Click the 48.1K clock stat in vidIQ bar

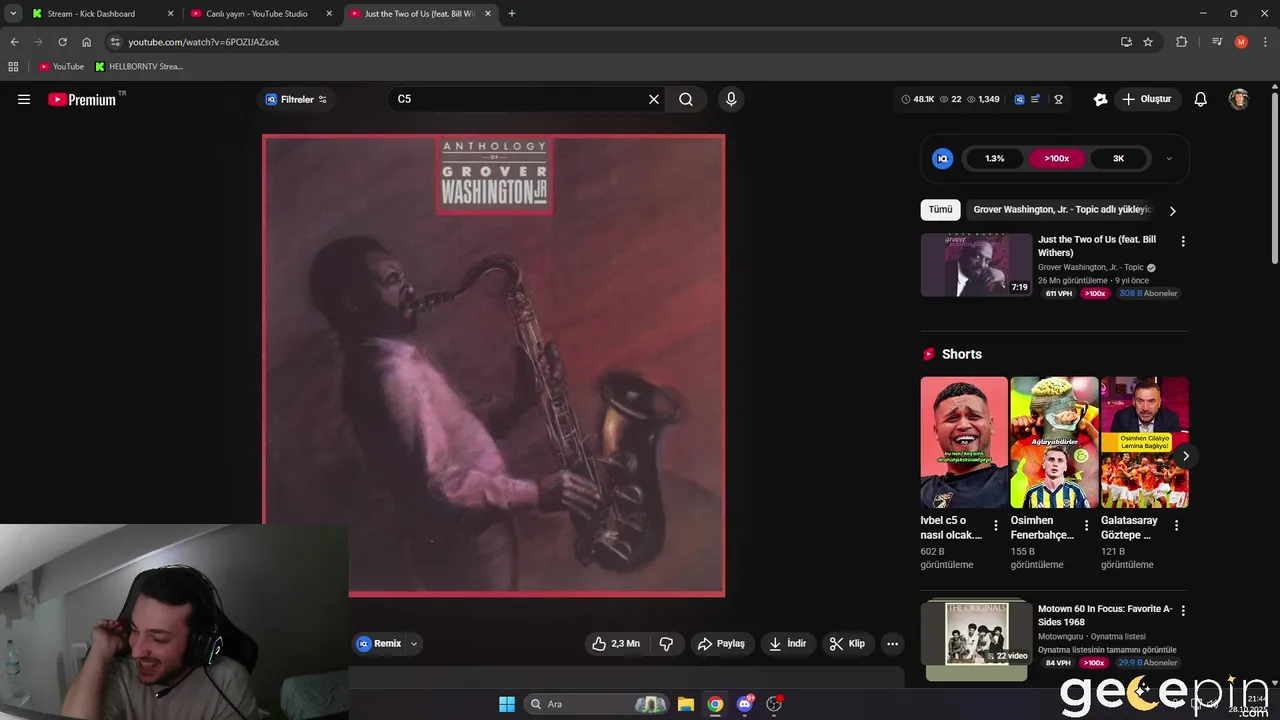pyautogui.click(x=917, y=99)
